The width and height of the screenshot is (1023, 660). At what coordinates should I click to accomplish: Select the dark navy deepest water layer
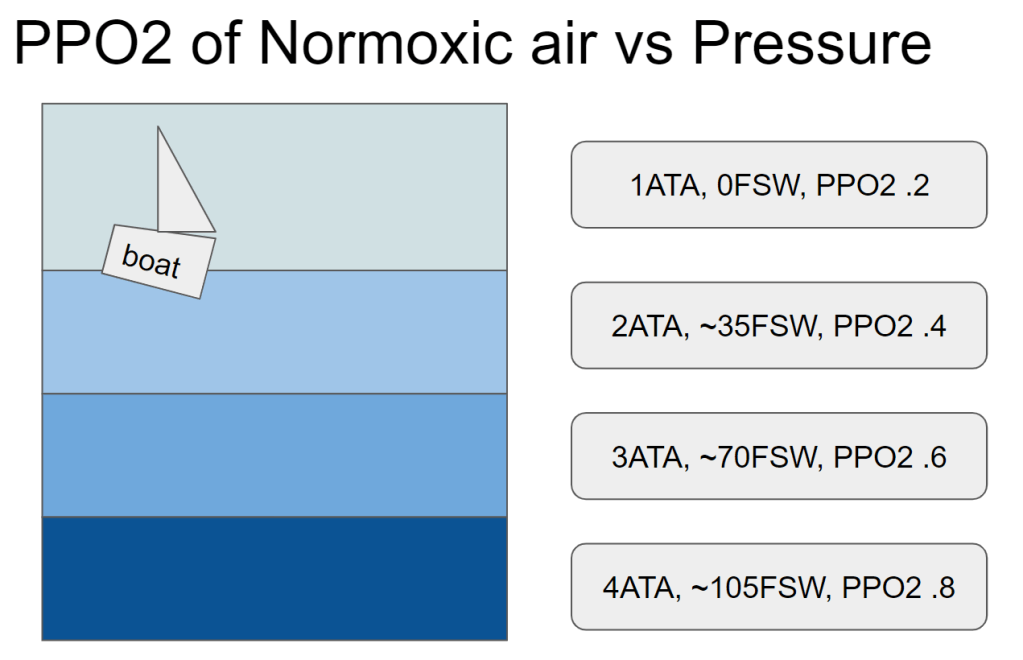(274, 578)
